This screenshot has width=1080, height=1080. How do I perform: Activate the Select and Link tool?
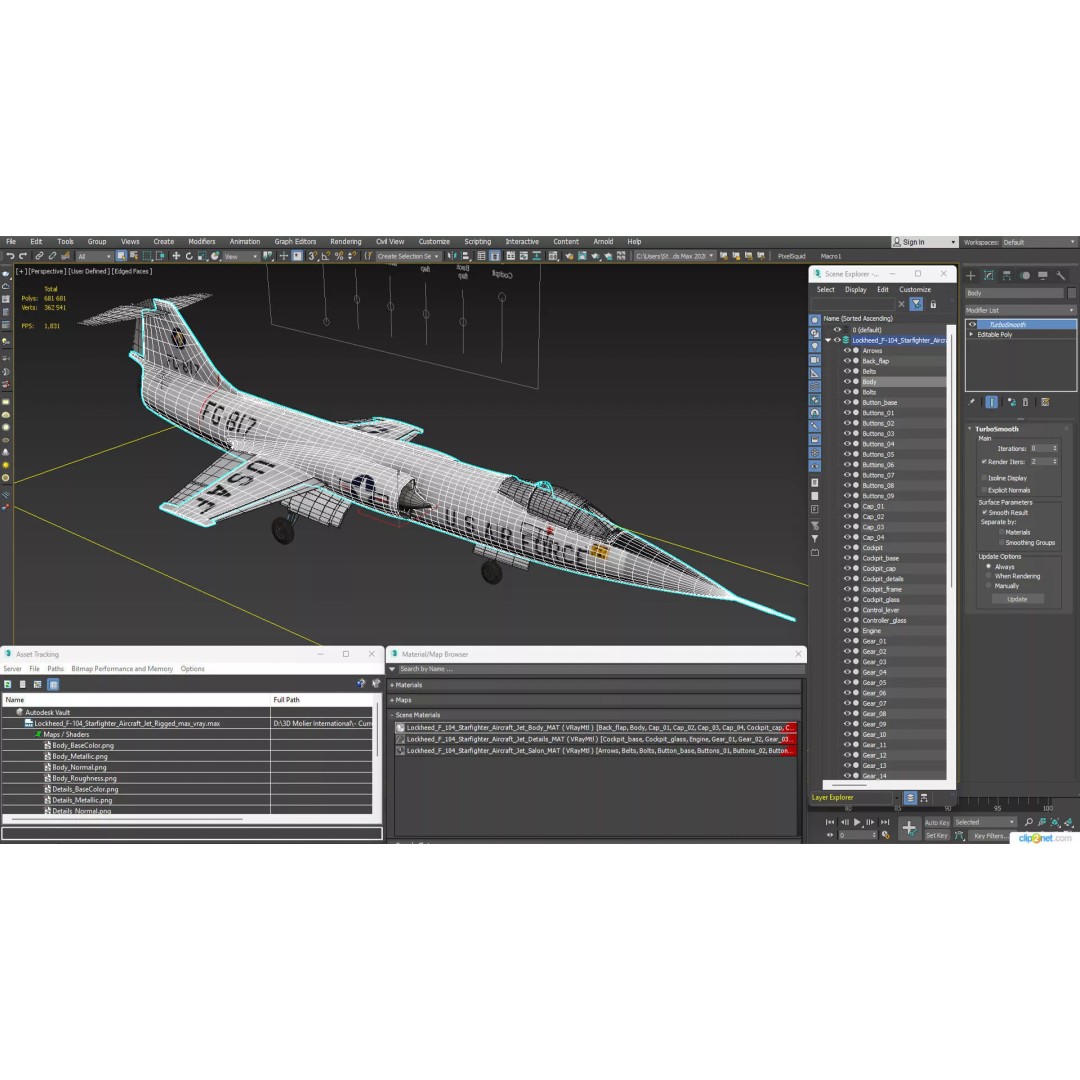39,256
